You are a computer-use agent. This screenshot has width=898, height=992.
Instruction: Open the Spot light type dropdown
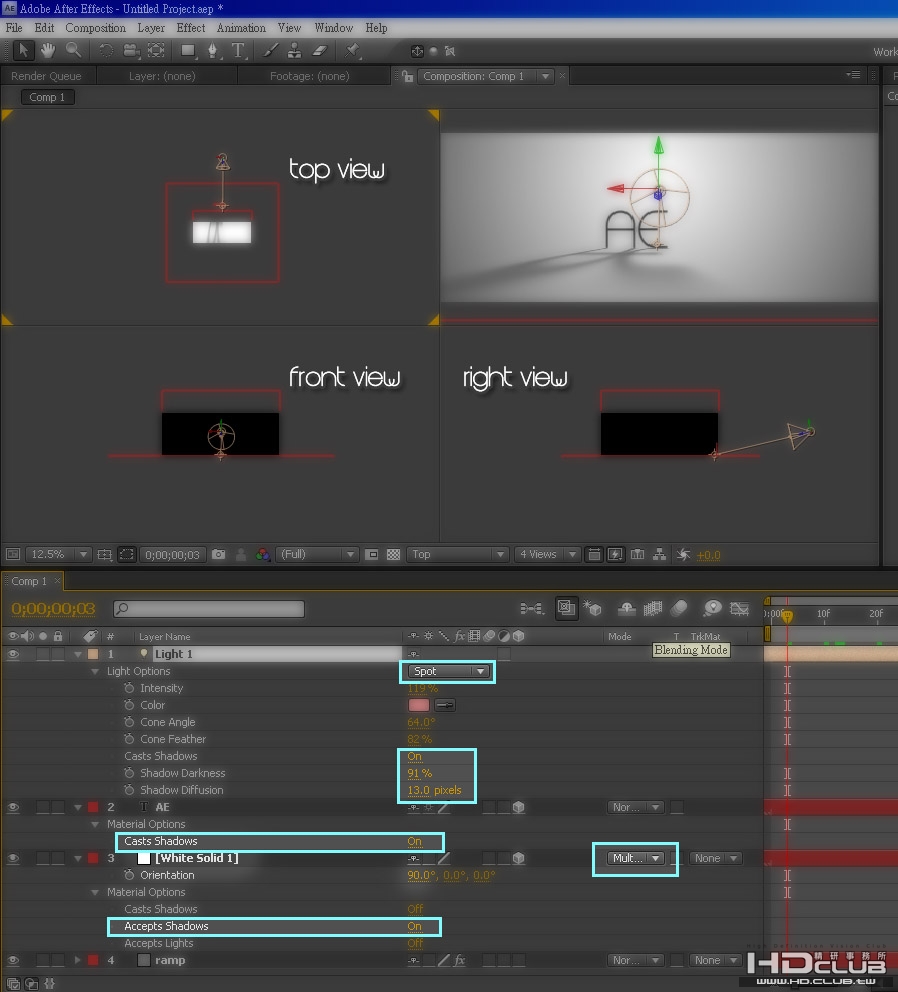[x=449, y=671]
